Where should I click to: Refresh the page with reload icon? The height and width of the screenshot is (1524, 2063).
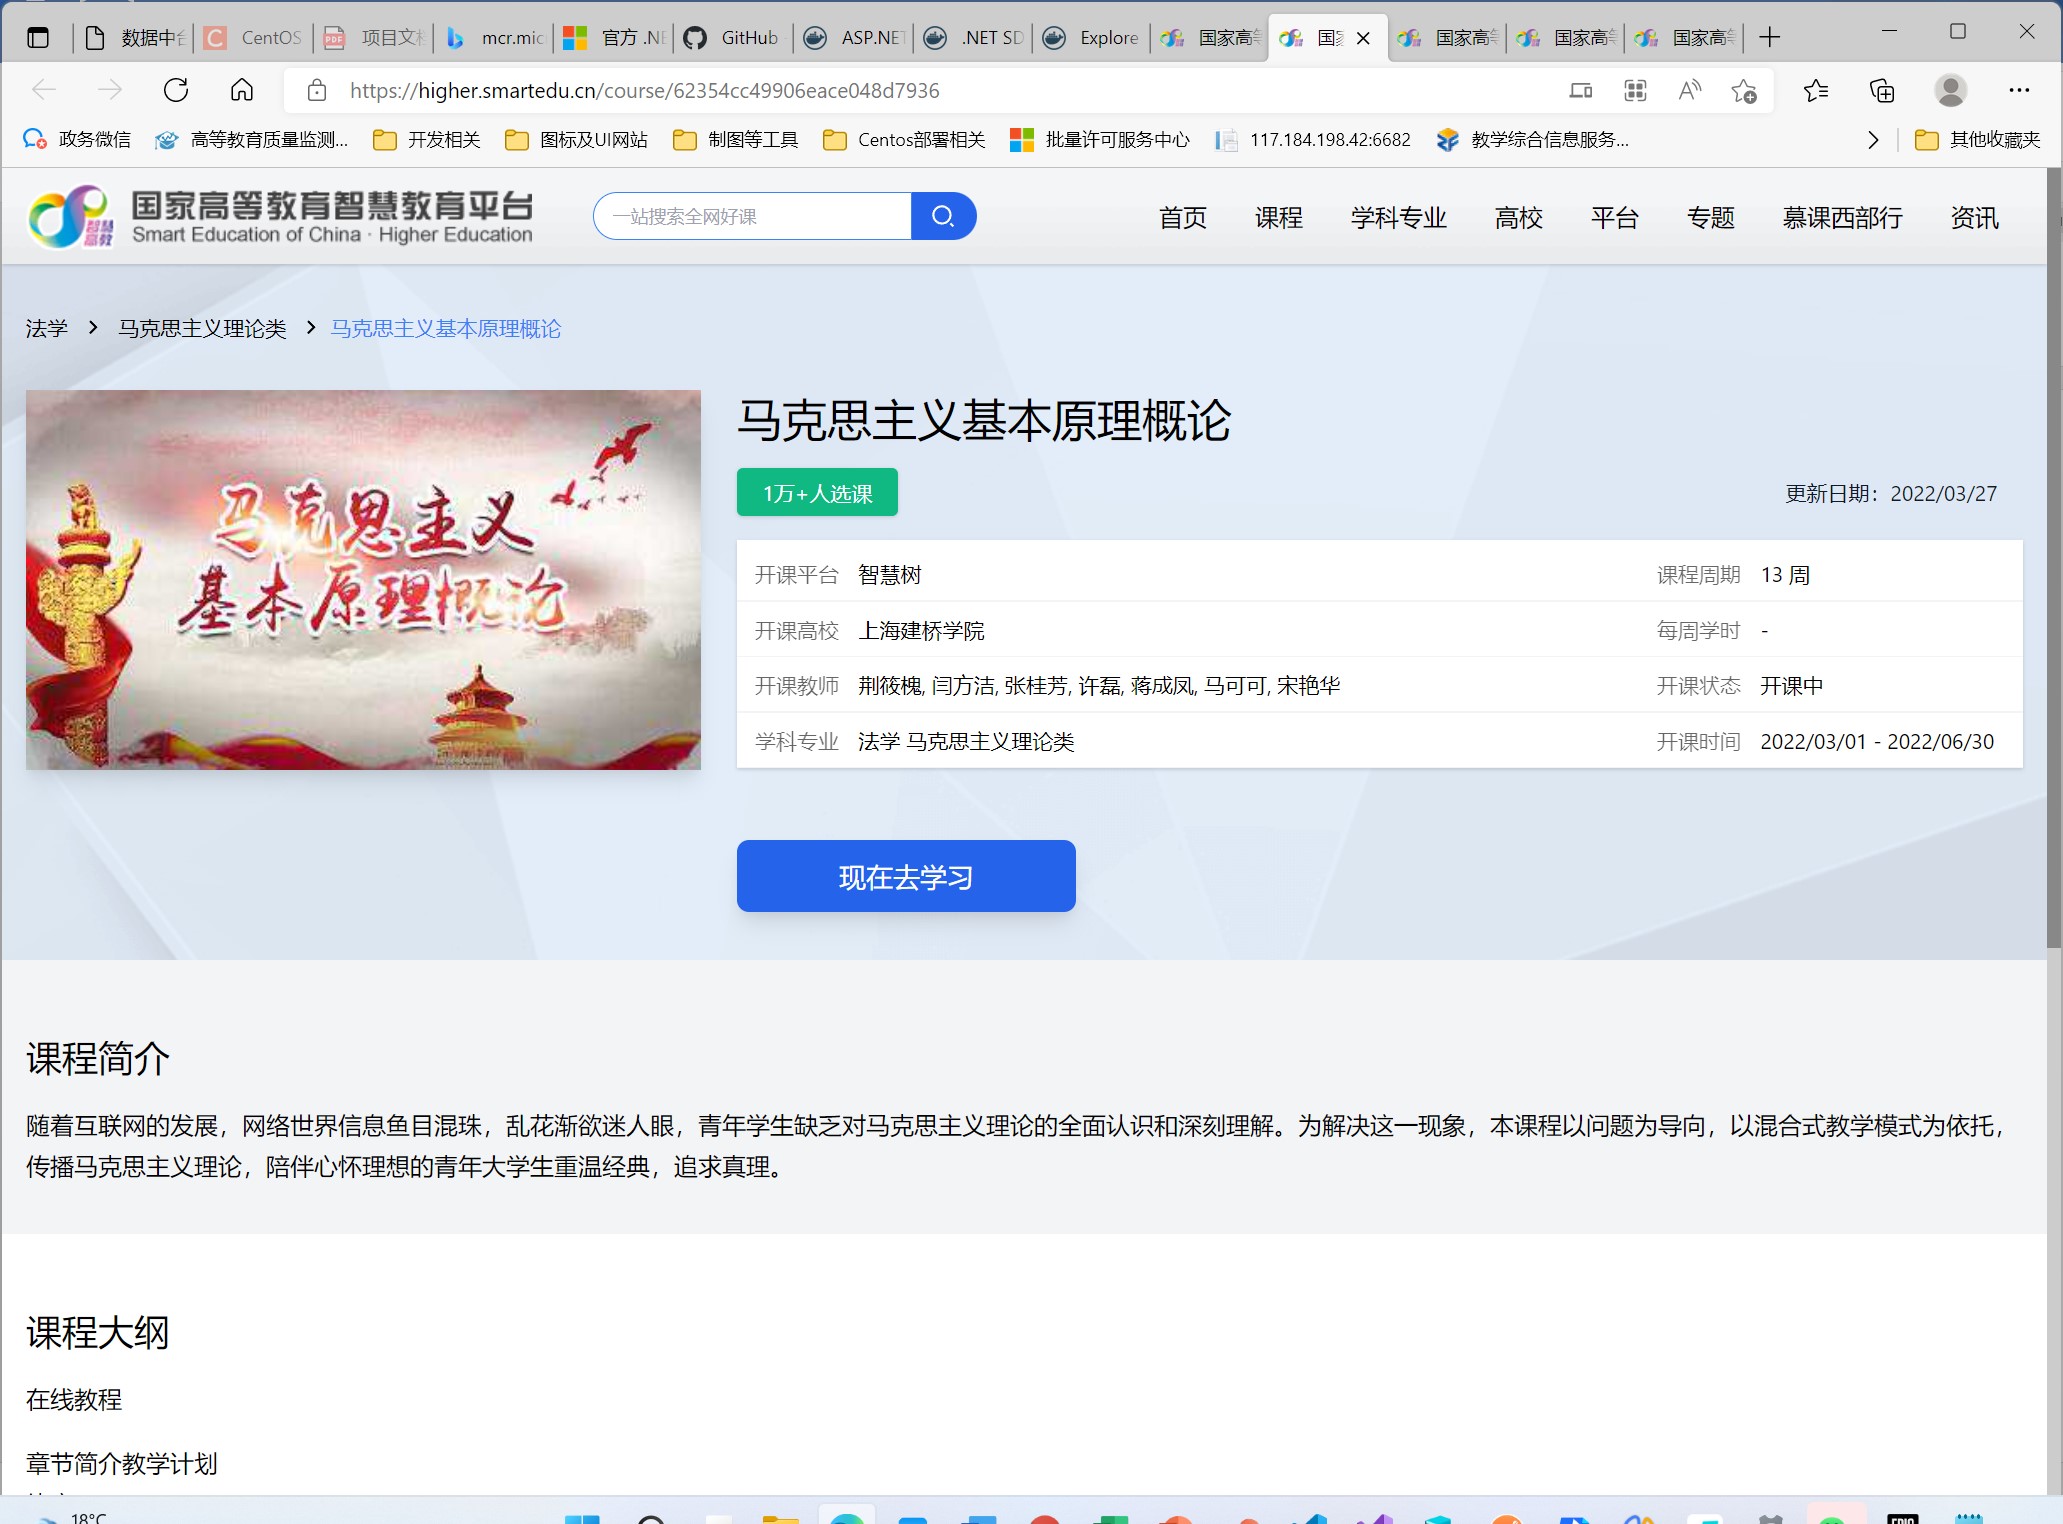[176, 90]
